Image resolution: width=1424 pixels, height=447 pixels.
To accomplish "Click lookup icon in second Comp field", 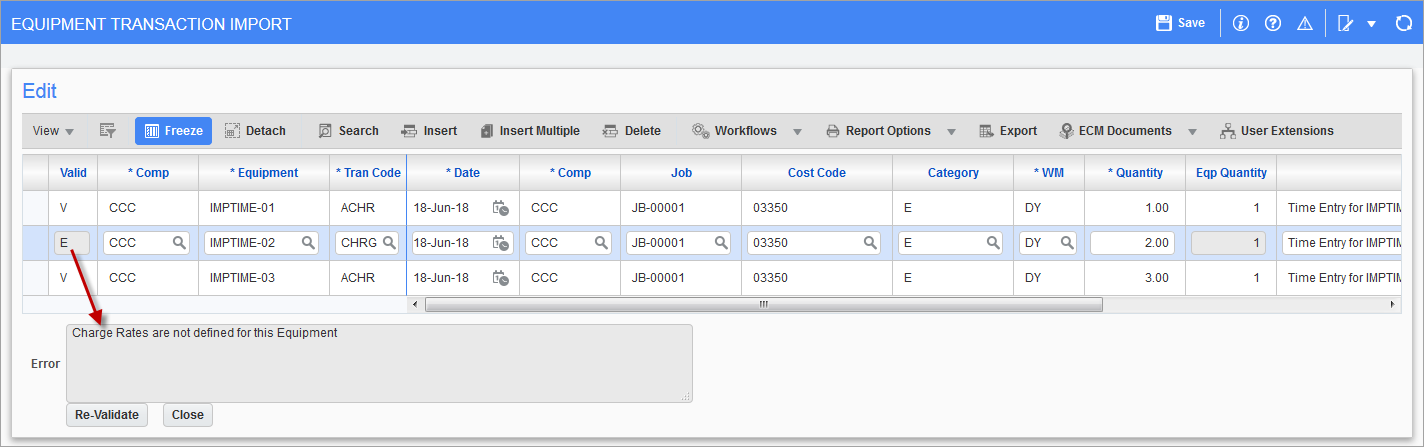I will click(x=601, y=243).
